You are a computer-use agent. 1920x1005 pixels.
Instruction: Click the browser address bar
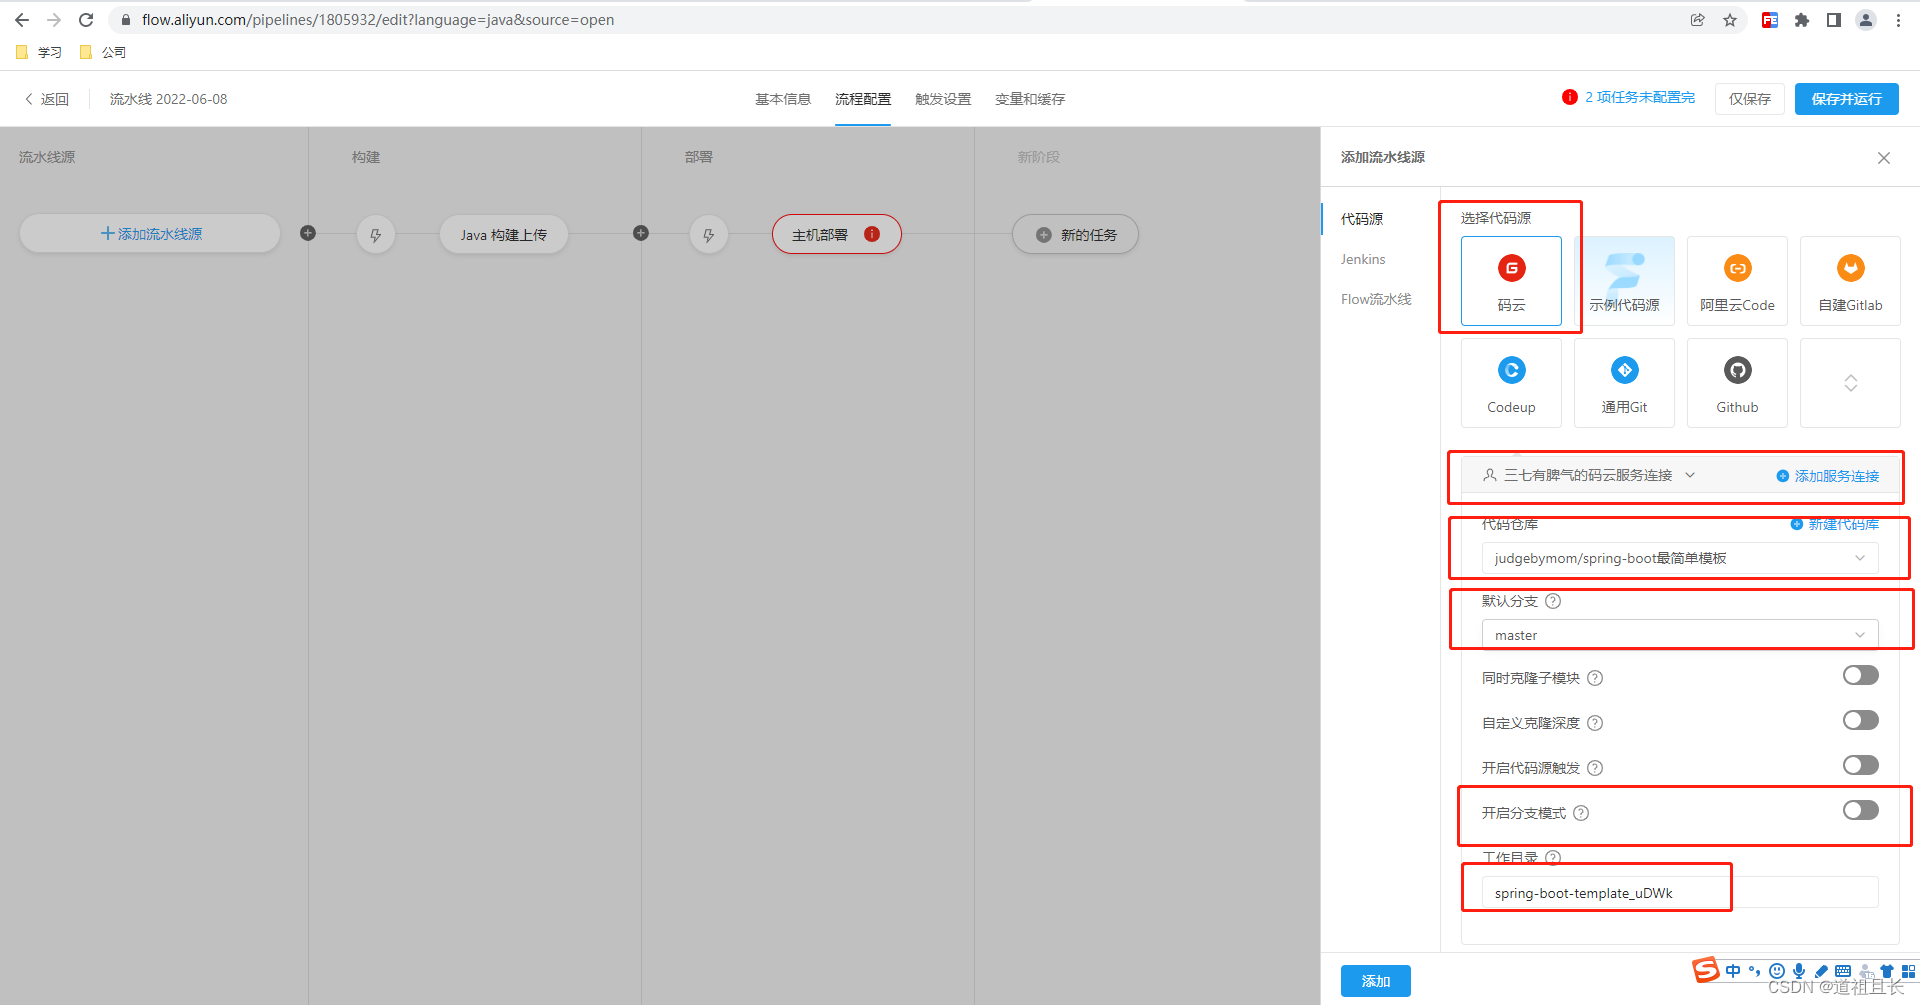tap(900, 20)
